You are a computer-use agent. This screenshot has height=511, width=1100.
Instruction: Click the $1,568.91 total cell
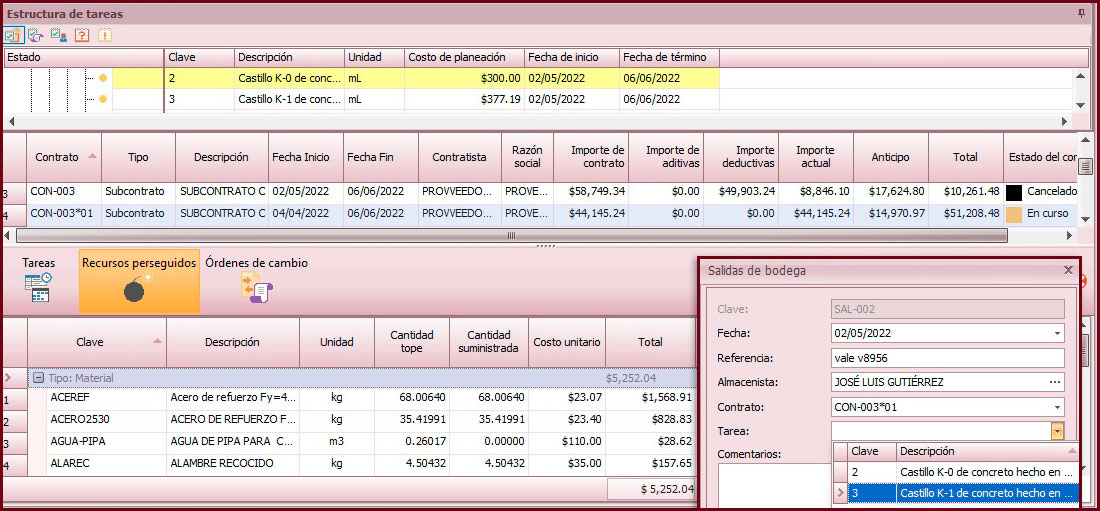coord(650,397)
